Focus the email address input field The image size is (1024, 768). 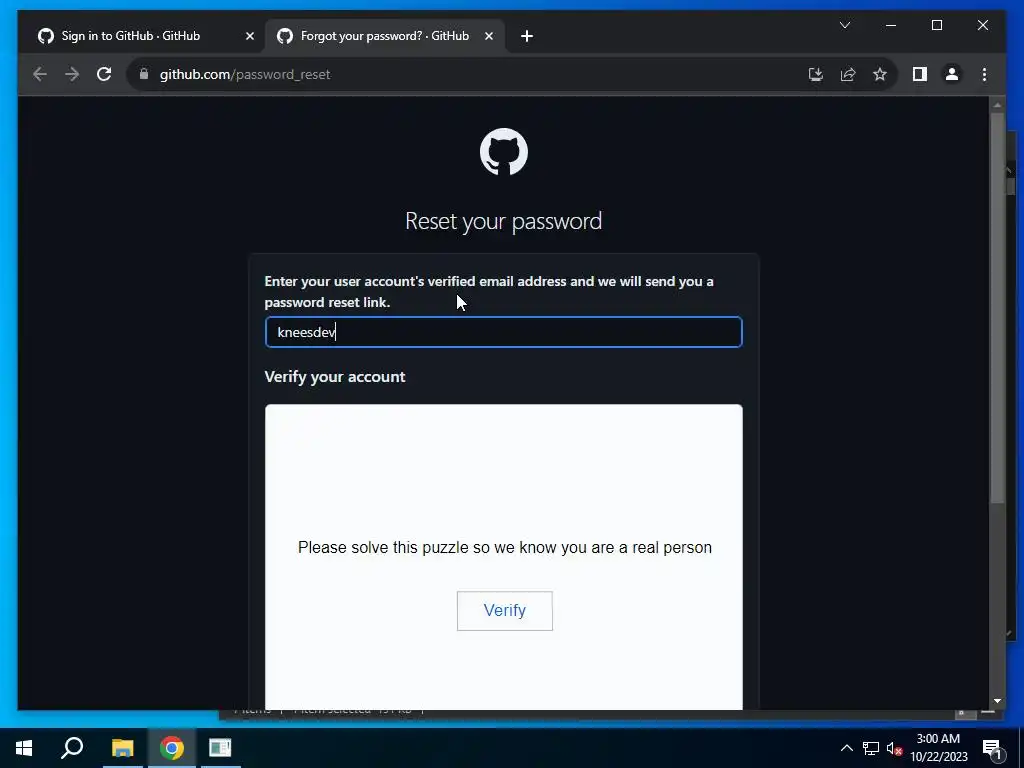(x=504, y=332)
